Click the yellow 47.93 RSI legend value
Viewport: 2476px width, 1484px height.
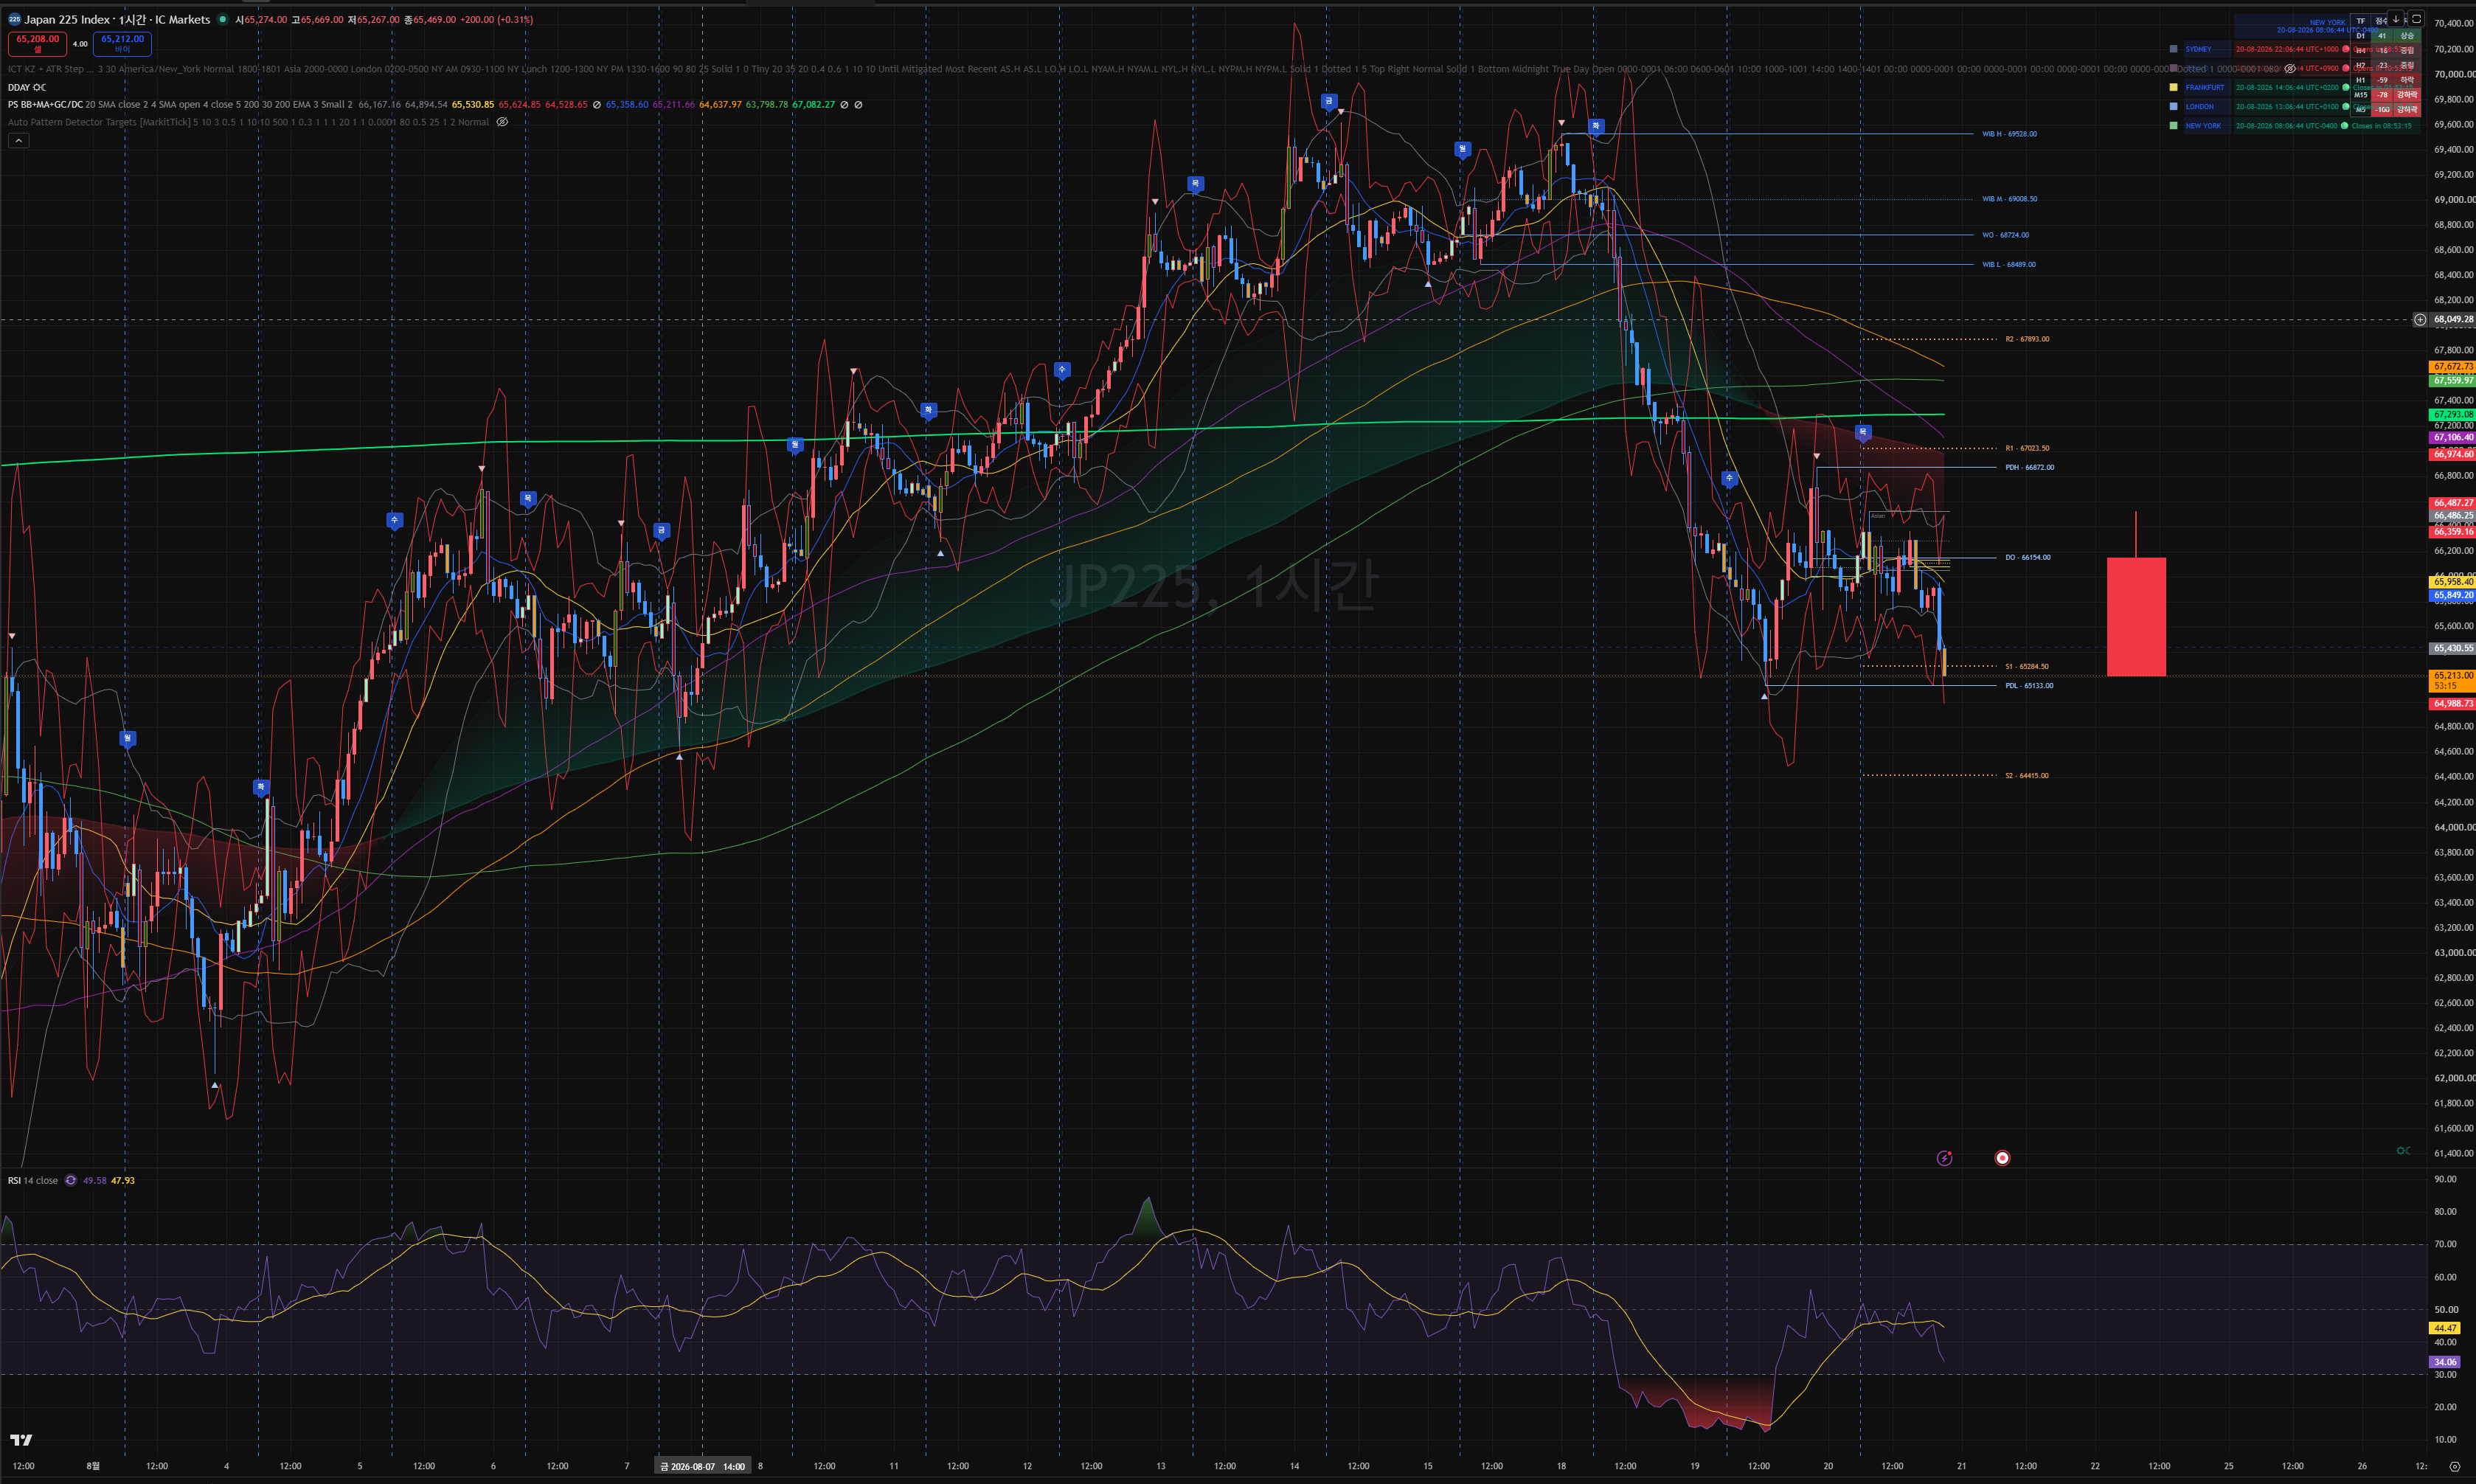(123, 1180)
